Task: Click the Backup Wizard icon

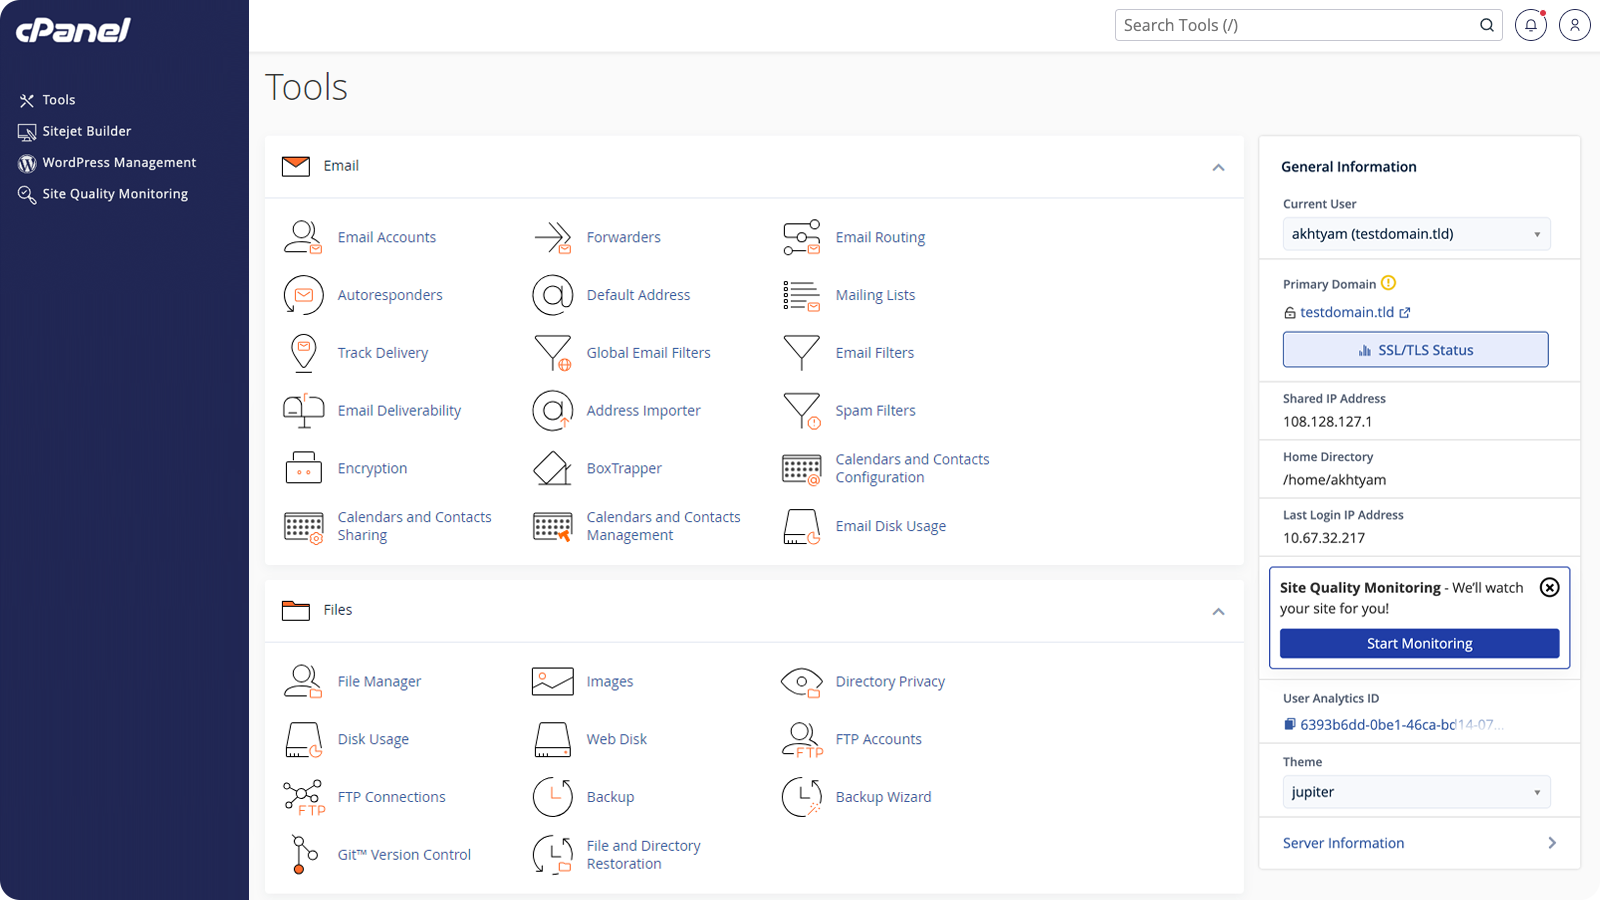Action: pos(800,797)
